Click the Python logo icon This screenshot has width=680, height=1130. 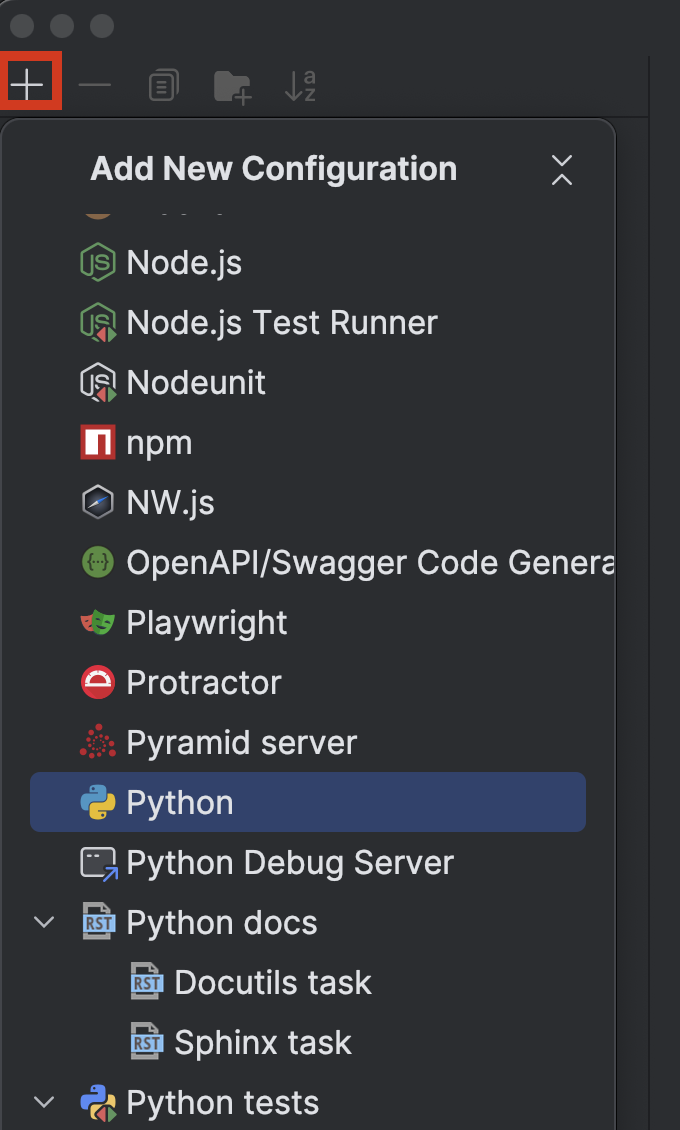(98, 802)
